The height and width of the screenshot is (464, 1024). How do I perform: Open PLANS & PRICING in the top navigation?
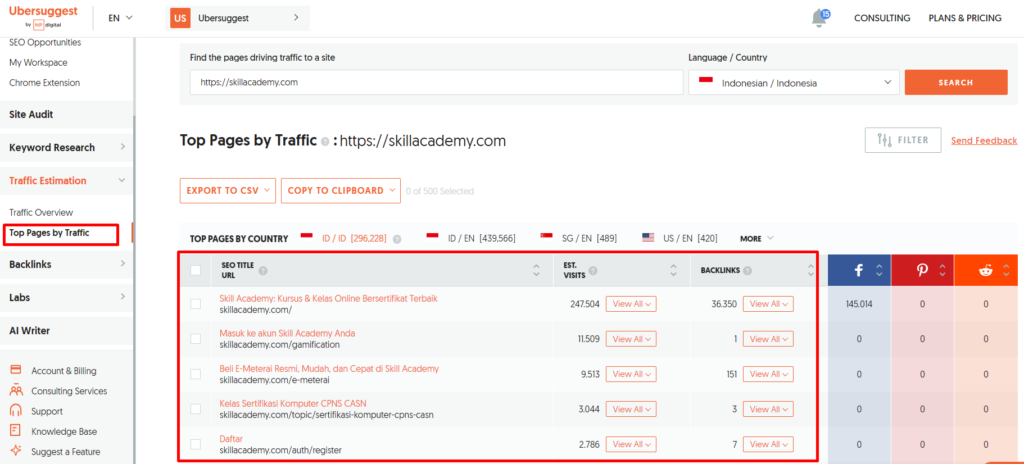(965, 18)
